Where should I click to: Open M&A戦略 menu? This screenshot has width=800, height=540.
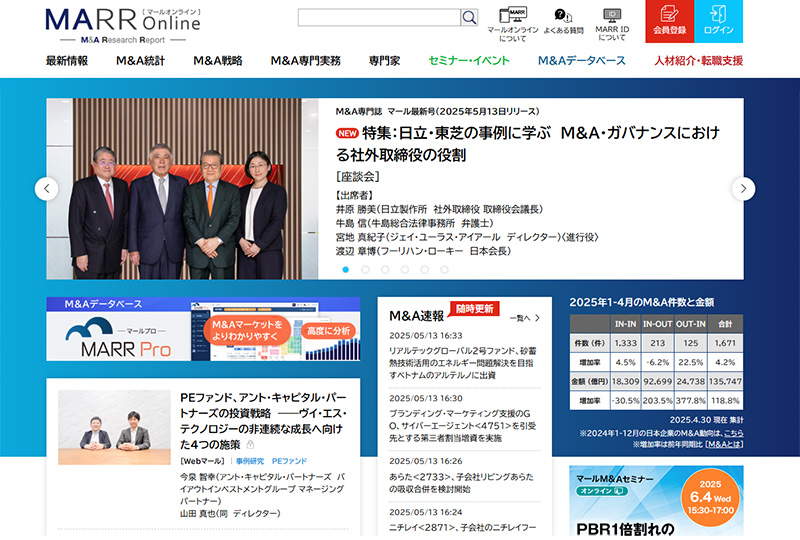pos(218,61)
